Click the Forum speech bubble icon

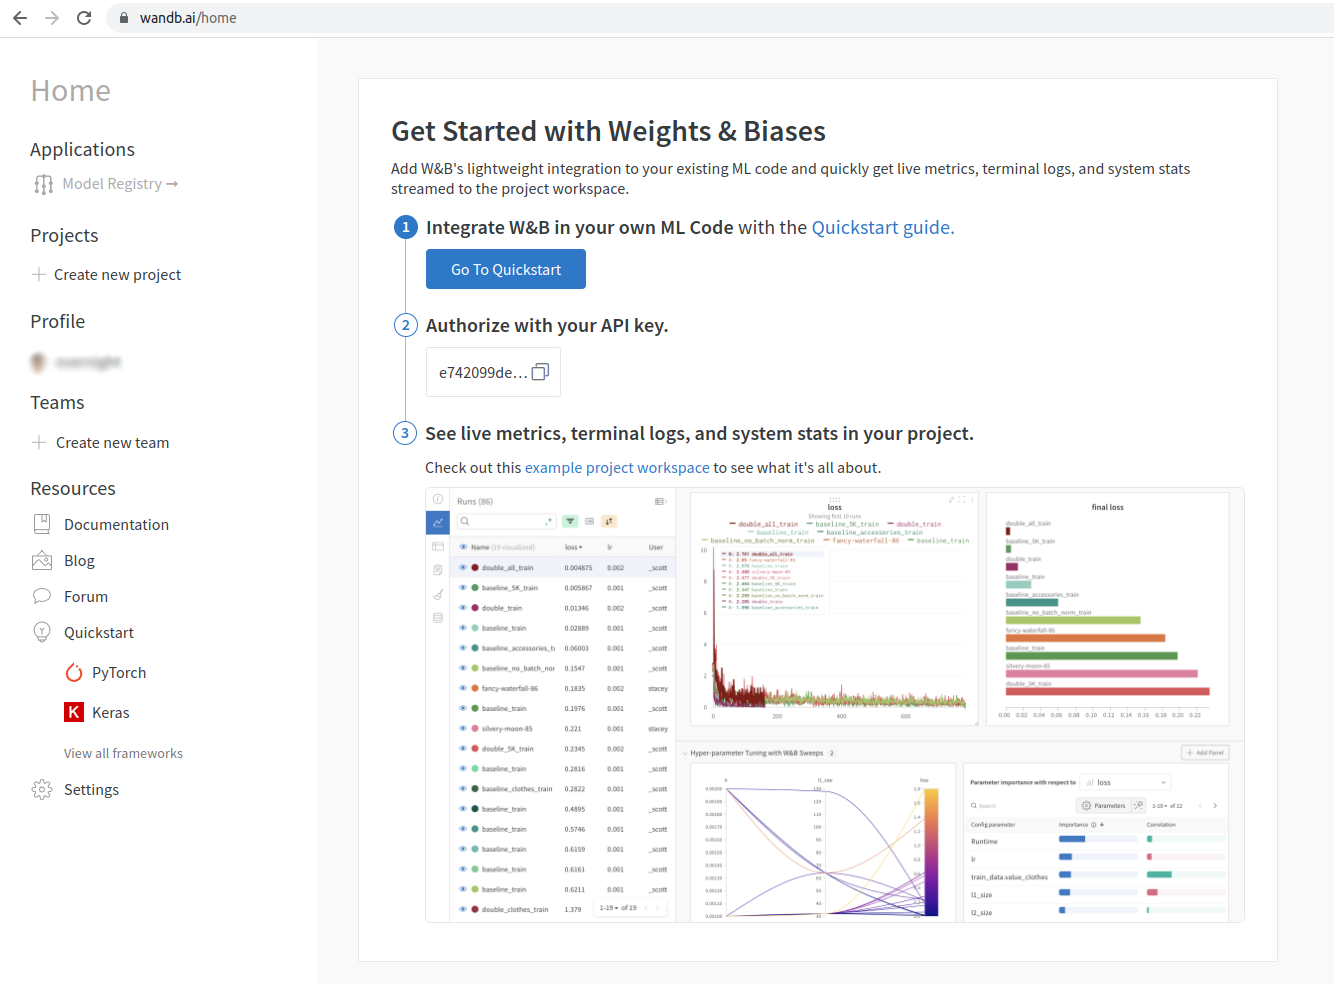(x=42, y=596)
